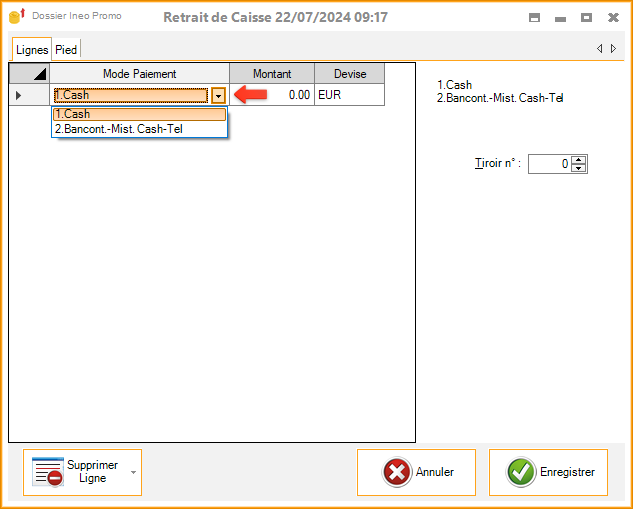Click the Montant cell showing 0.00

(x=272, y=95)
